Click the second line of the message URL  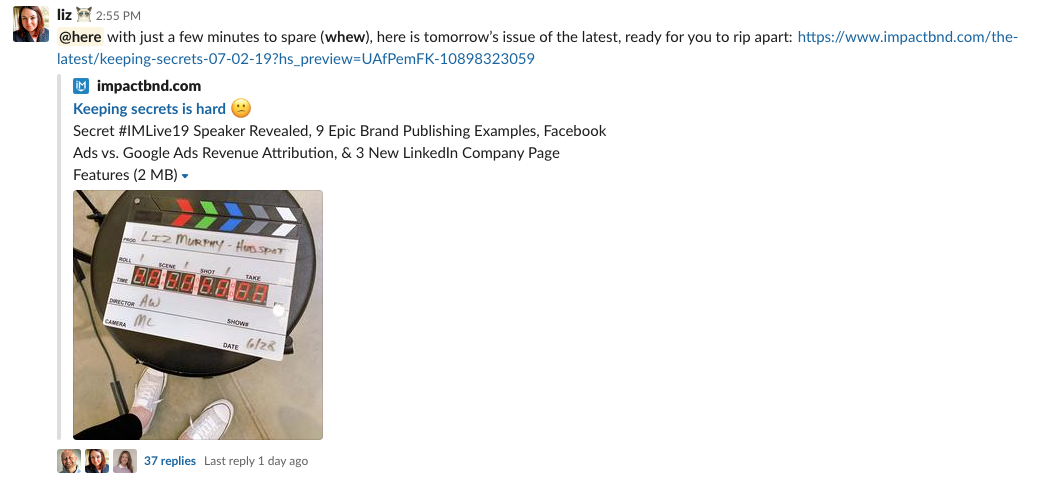pyautogui.click(x=296, y=59)
